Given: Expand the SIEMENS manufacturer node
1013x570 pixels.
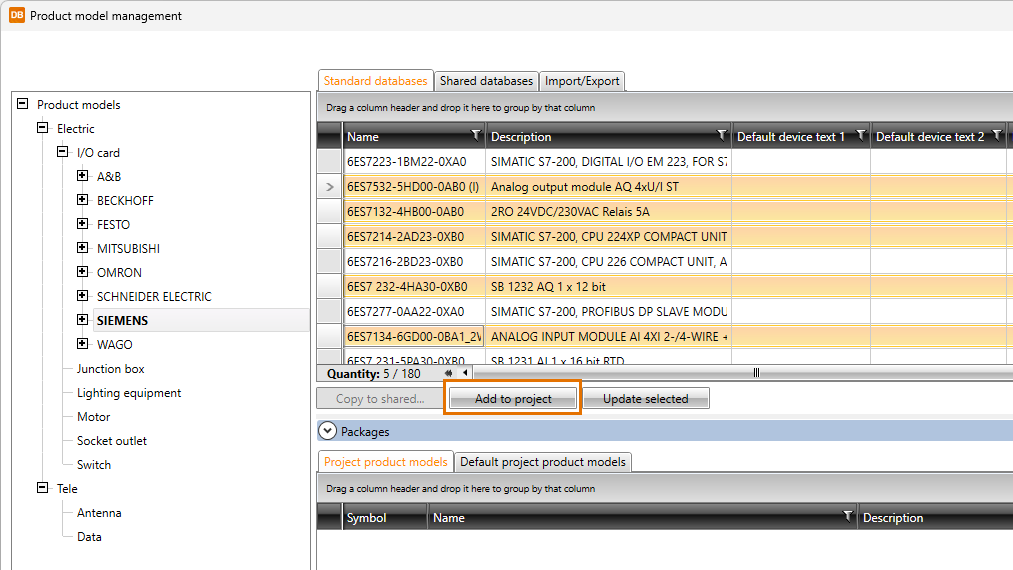Looking at the screenshot, I should 82,320.
